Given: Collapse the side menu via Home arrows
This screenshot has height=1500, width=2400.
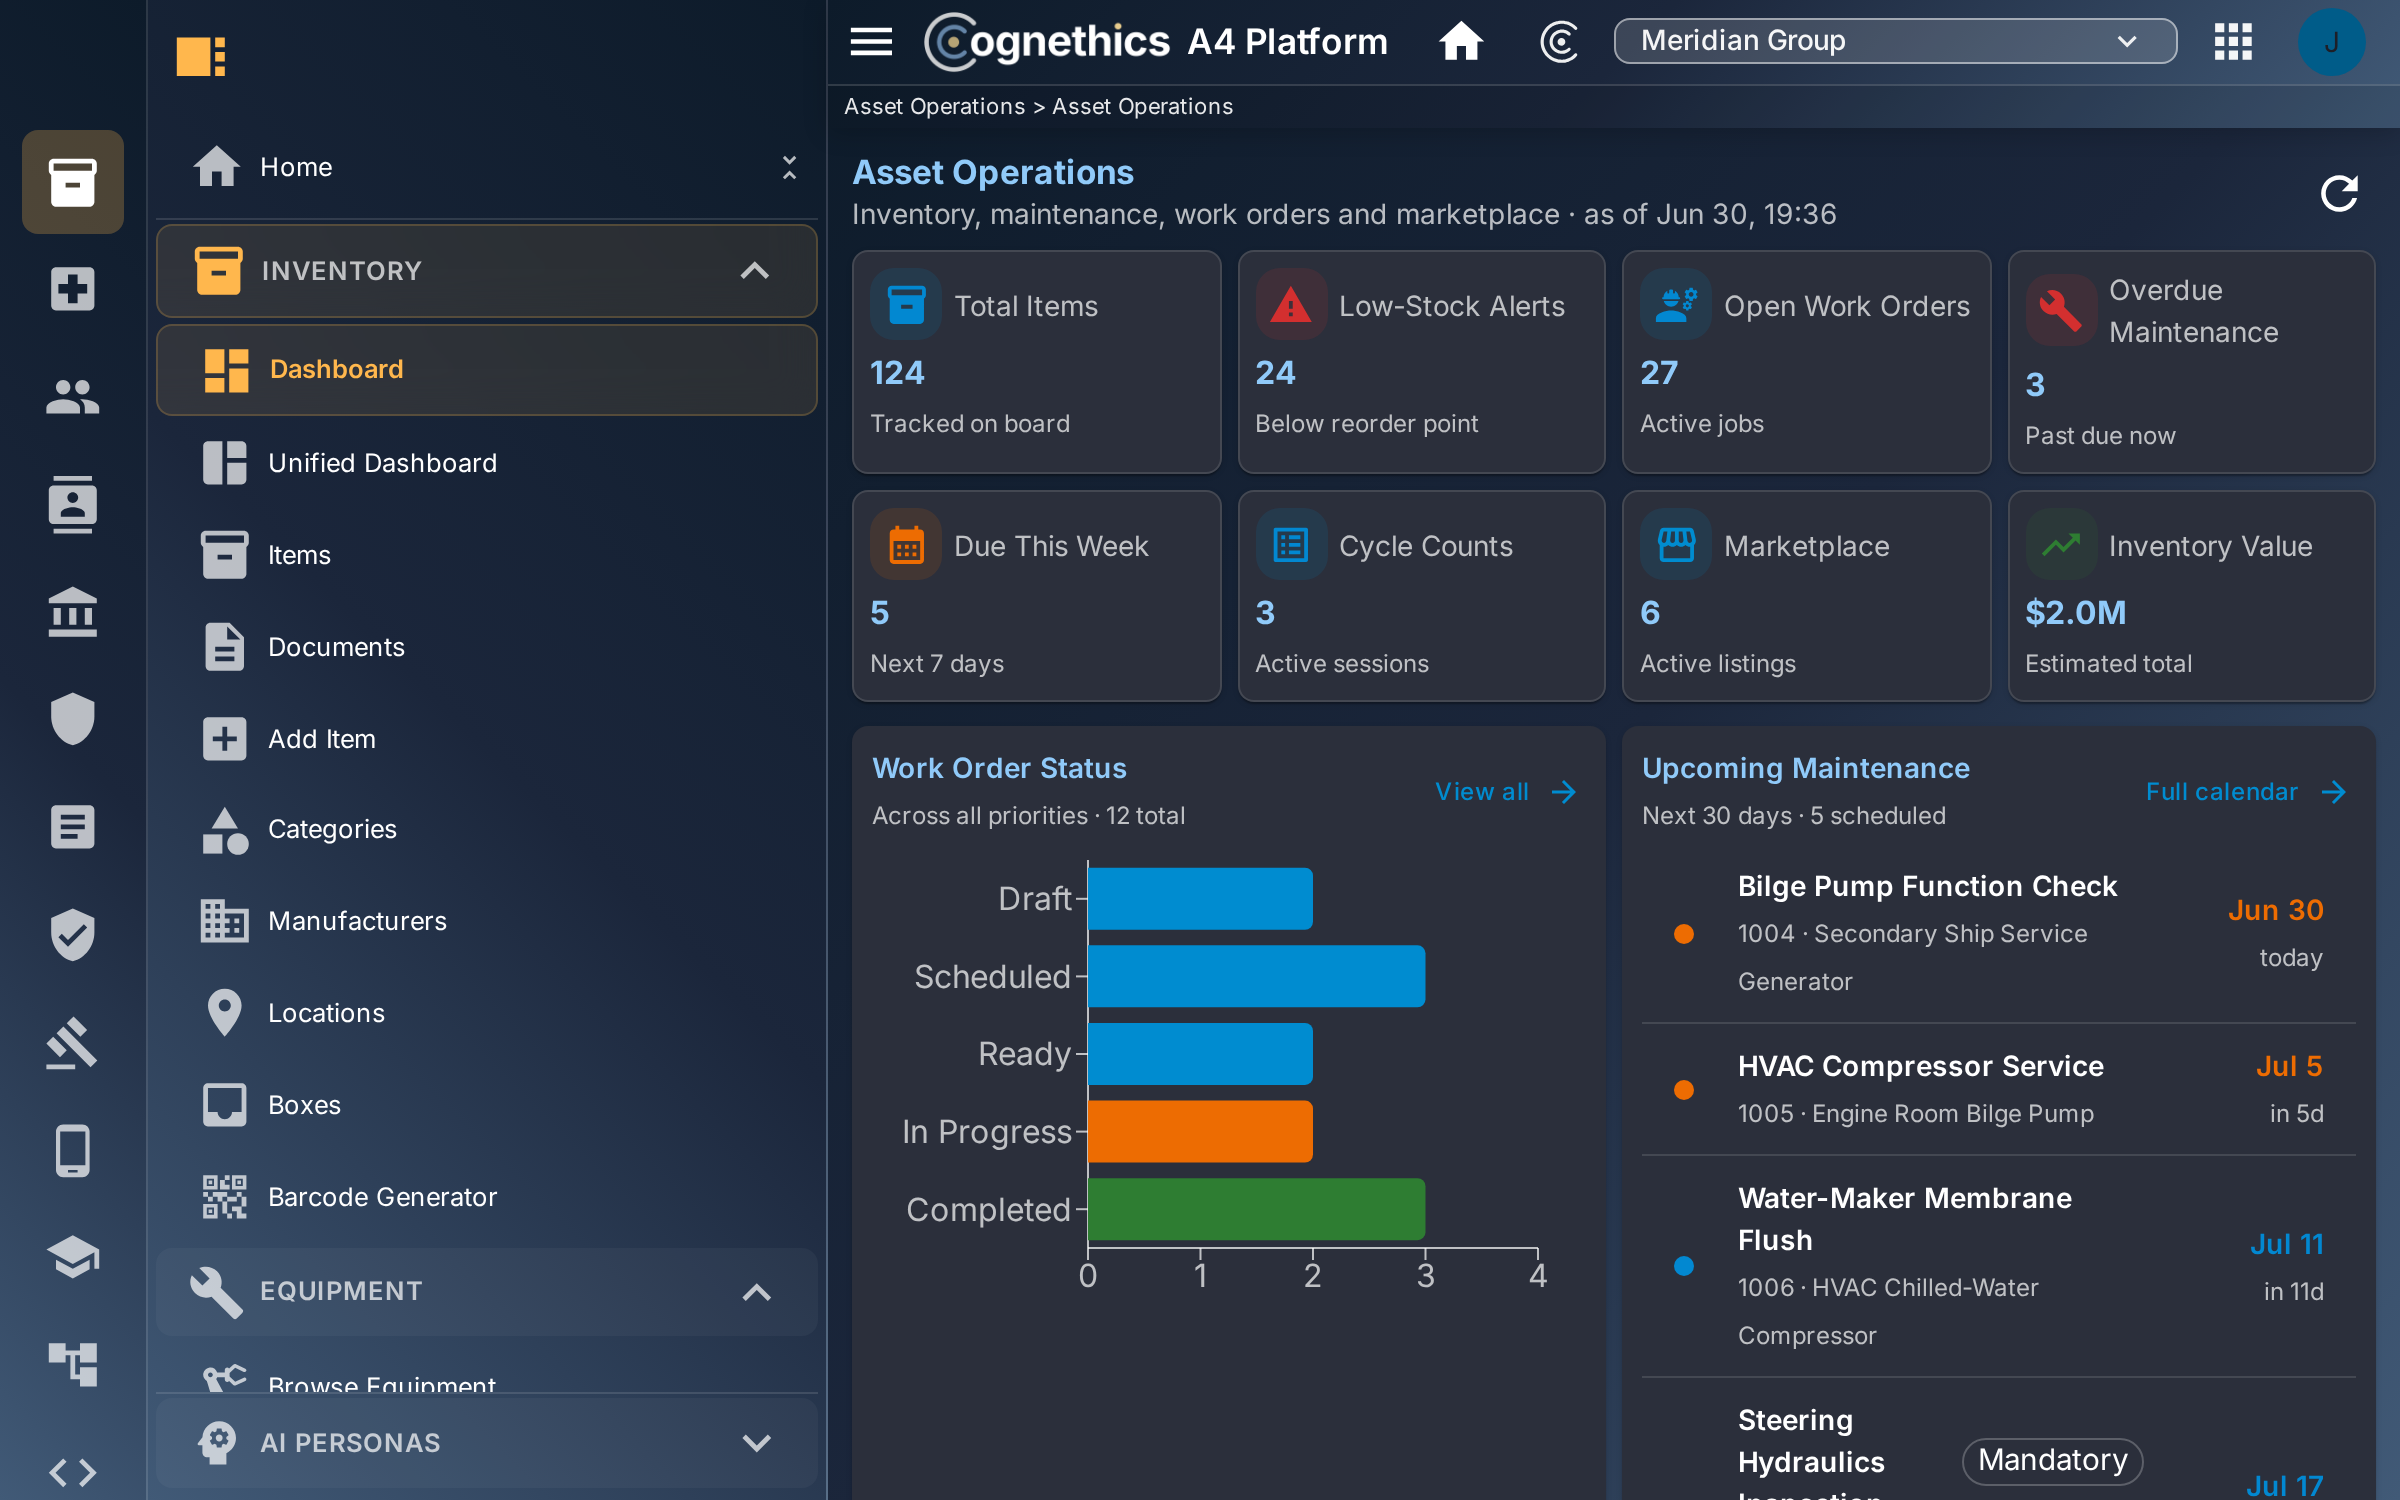Looking at the screenshot, I should point(789,167).
